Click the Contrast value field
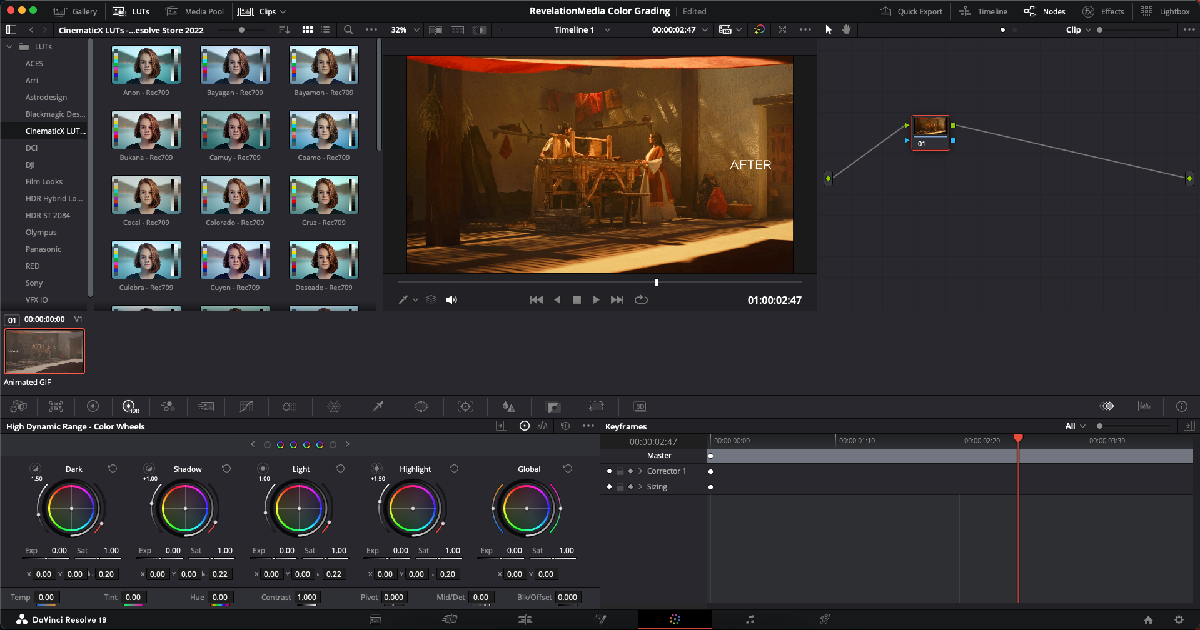The image size is (1200, 630). tap(308, 597)
